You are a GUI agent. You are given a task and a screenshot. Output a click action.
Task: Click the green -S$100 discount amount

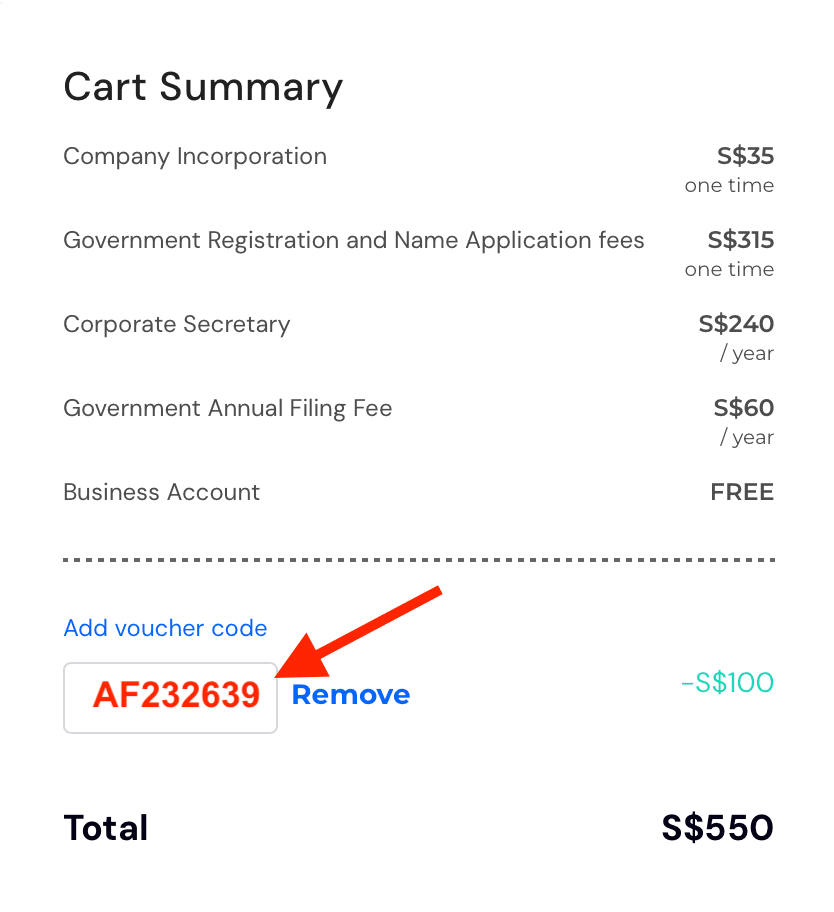click(x=727, y=683)
